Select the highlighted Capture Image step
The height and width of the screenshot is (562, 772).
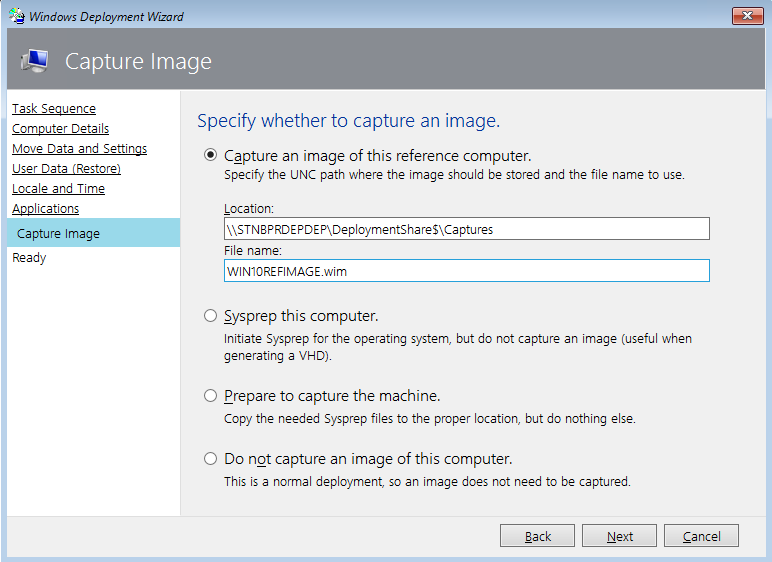(58, 234)
